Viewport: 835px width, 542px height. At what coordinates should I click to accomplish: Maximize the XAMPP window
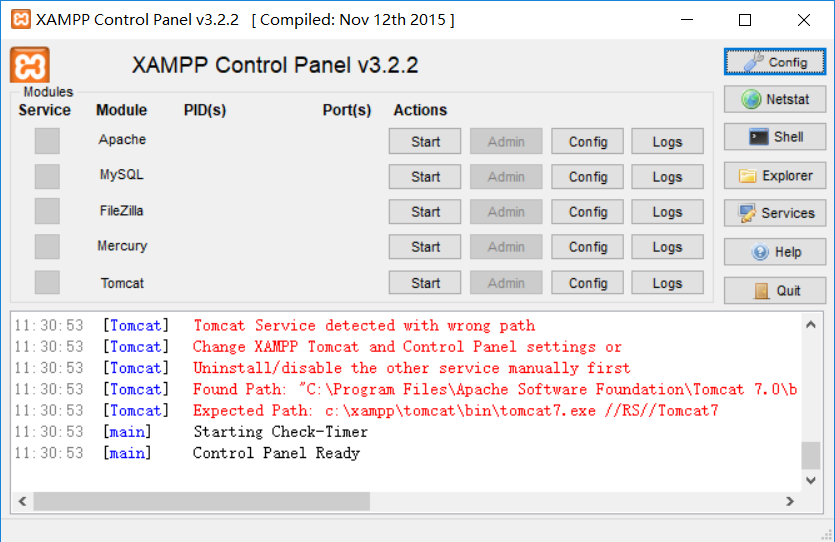[x=745, y=20]
